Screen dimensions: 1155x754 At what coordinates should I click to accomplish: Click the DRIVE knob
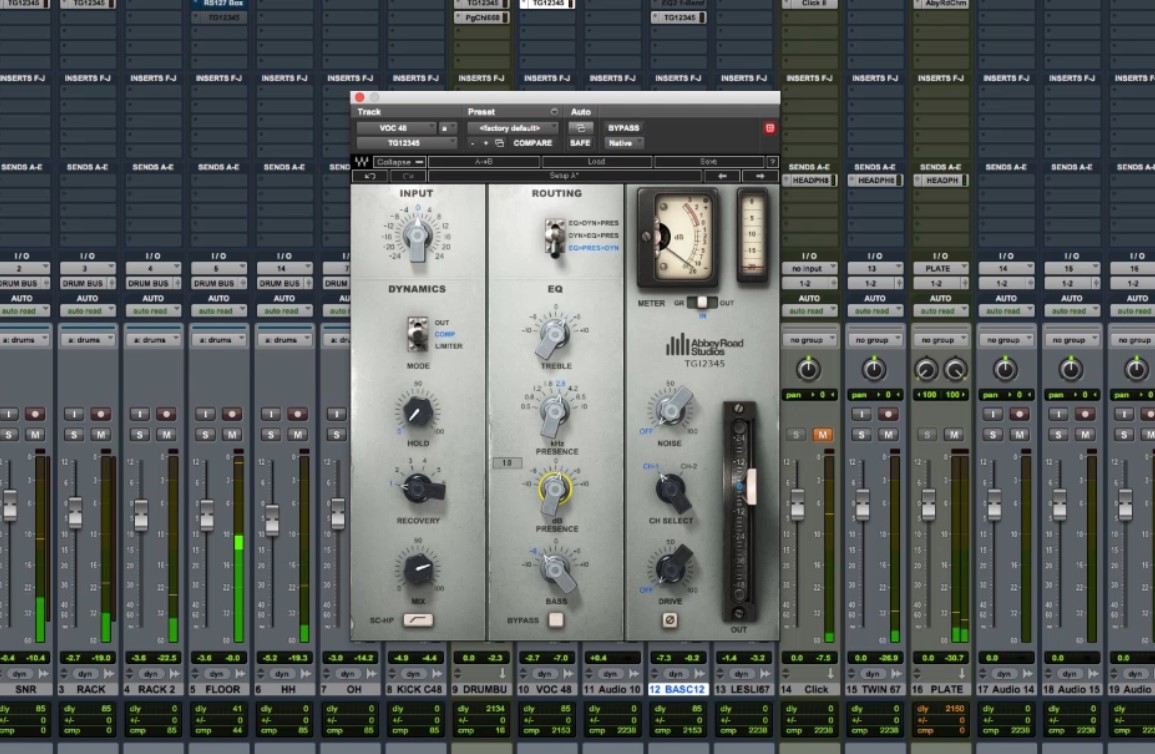[672, 566]
